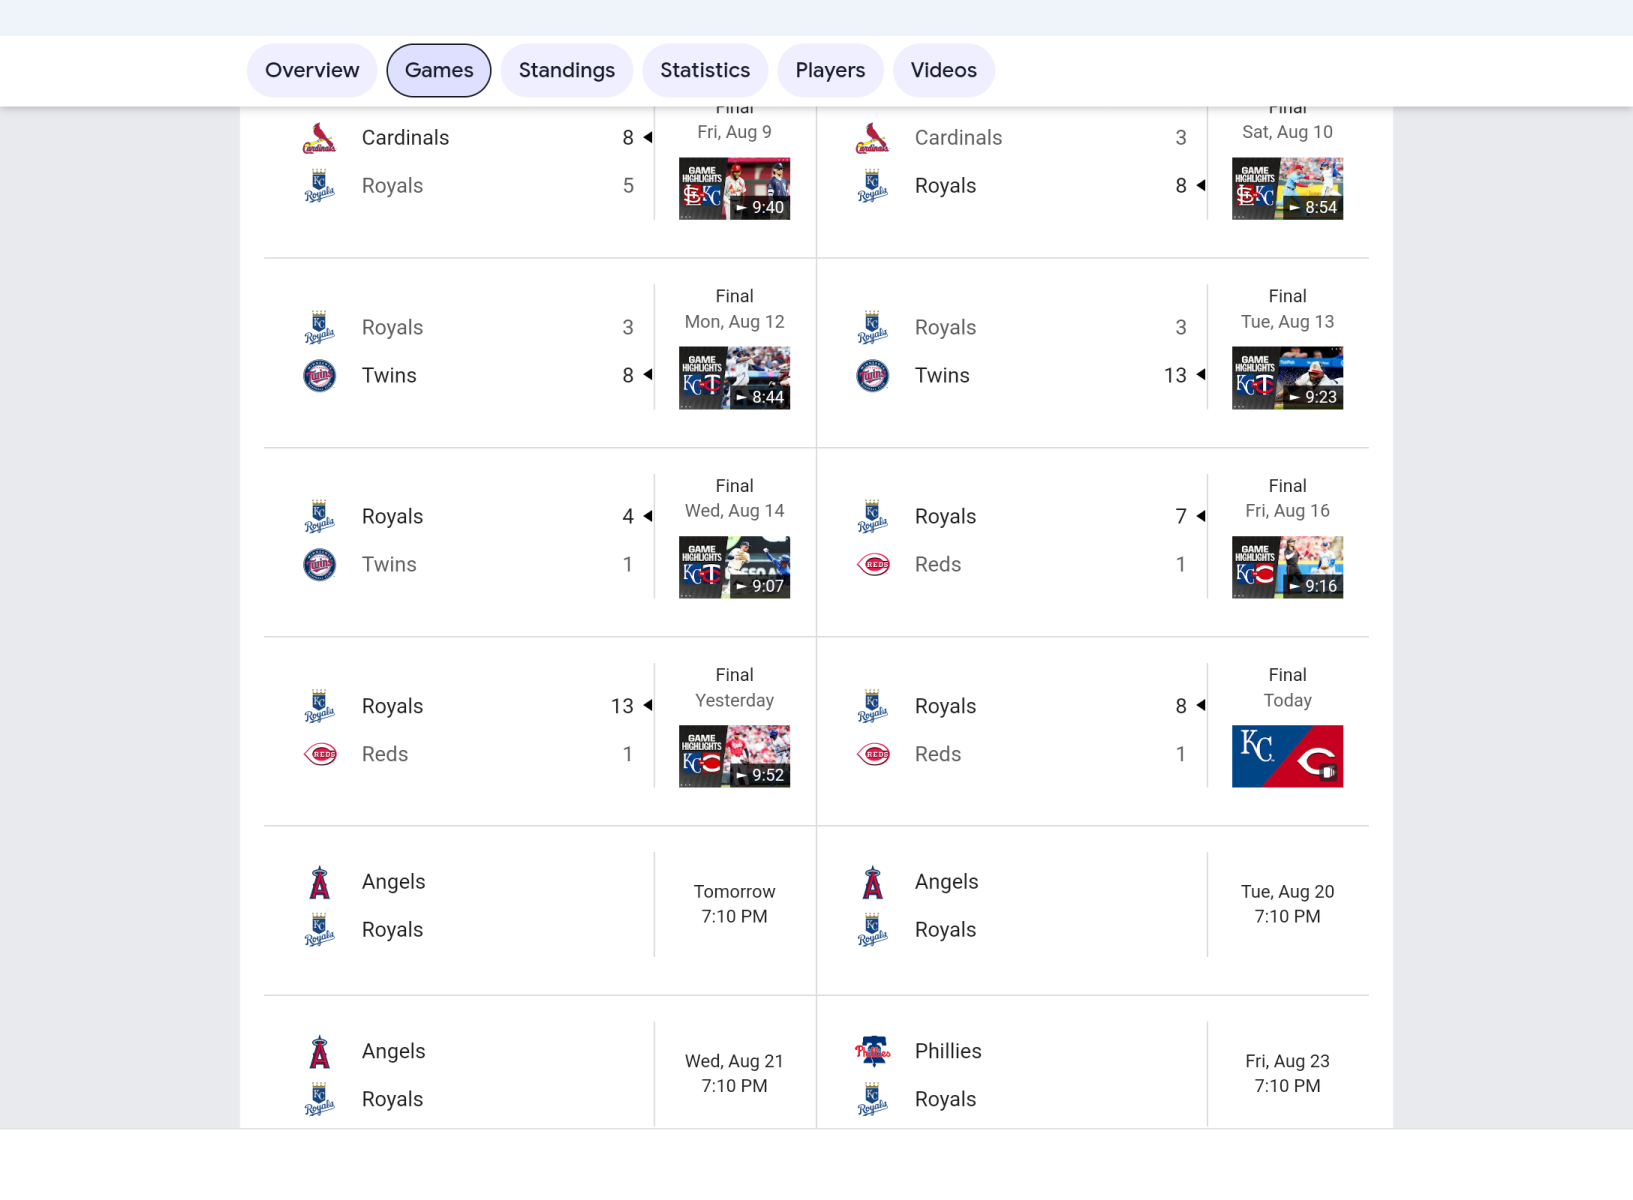Play the 9:52 Royals-Reds highlights video
The width and height of the screenshot is (1633, 1200).
[x=734, y=756]
